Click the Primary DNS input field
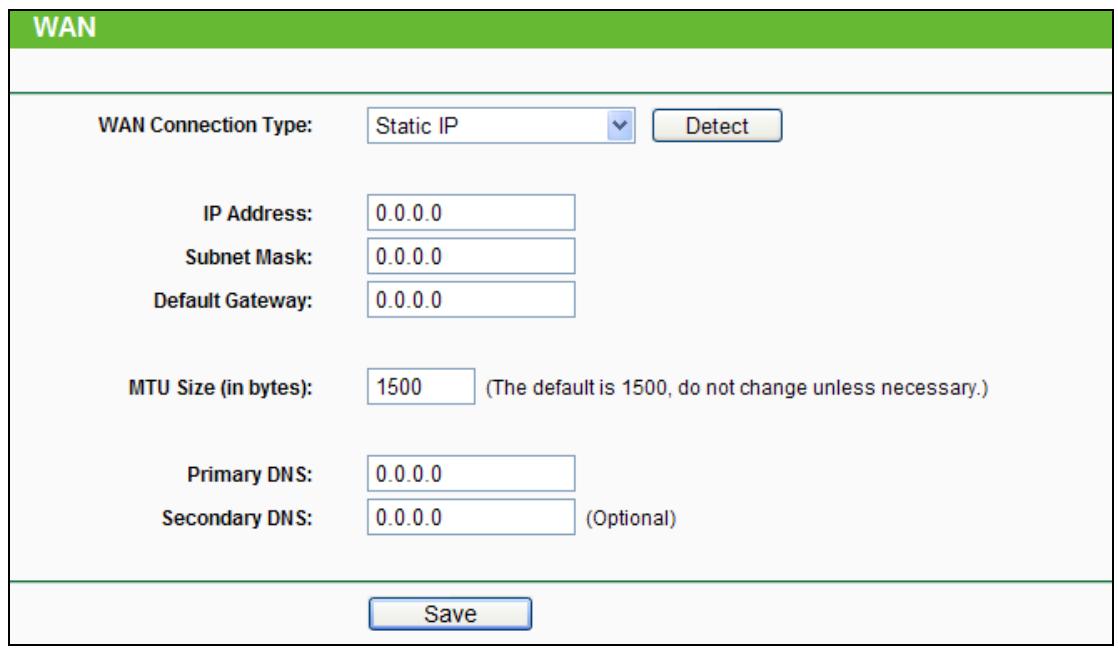The width and height of the screenshot is (1118, 651). [x=471, y=473]
